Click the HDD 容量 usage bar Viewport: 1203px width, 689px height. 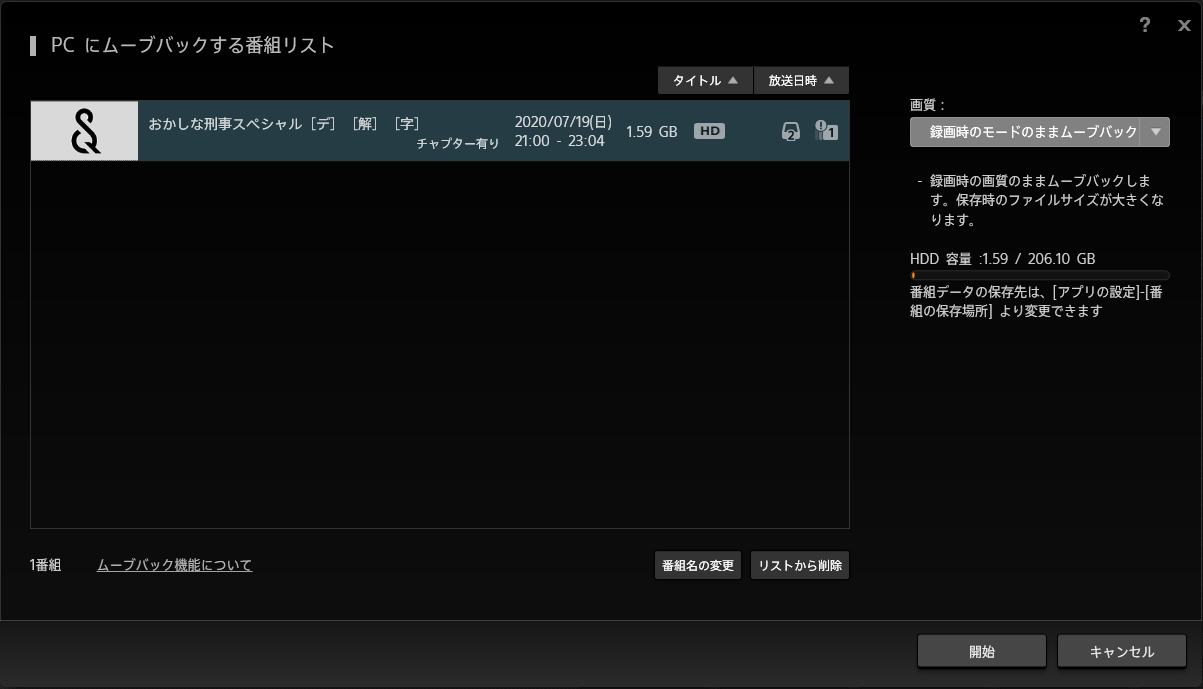click(x=1039, y=275)
